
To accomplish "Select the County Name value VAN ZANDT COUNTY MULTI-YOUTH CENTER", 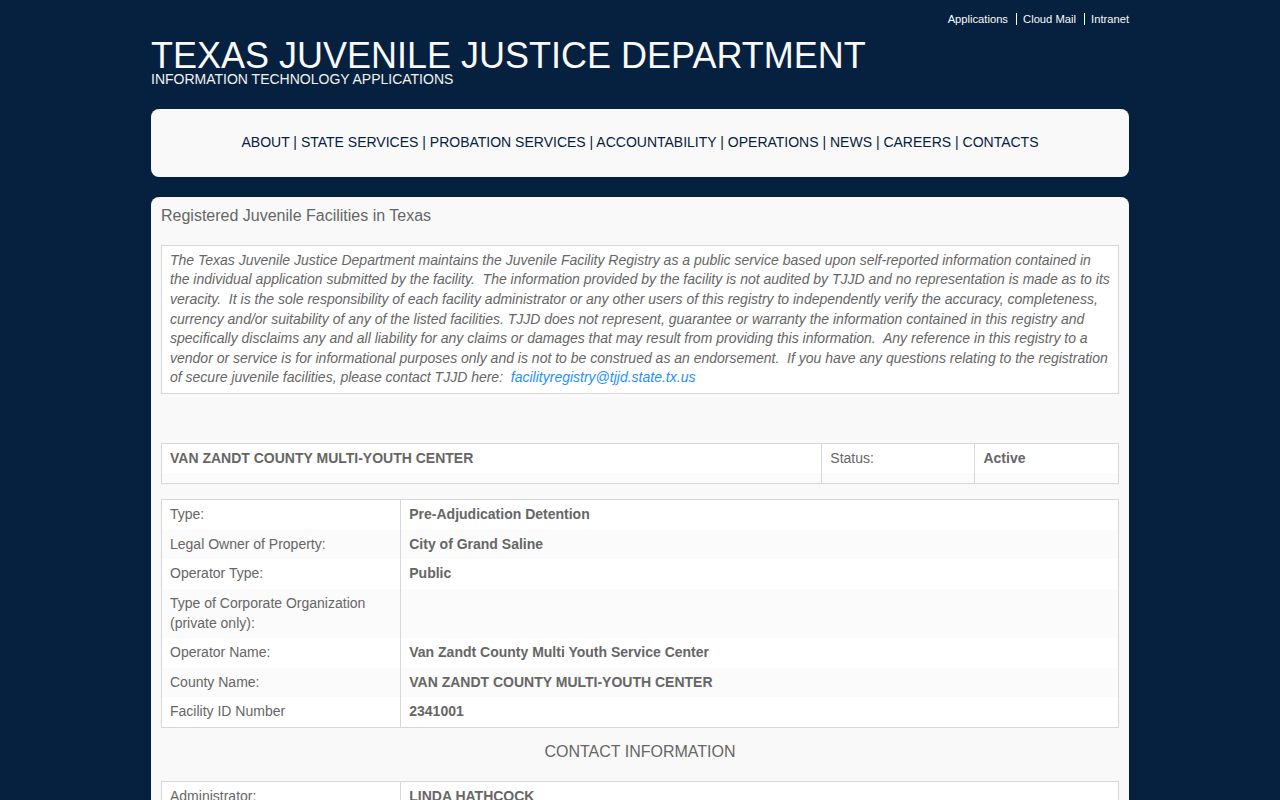I will pyautogui.click(x=561, y=682).
